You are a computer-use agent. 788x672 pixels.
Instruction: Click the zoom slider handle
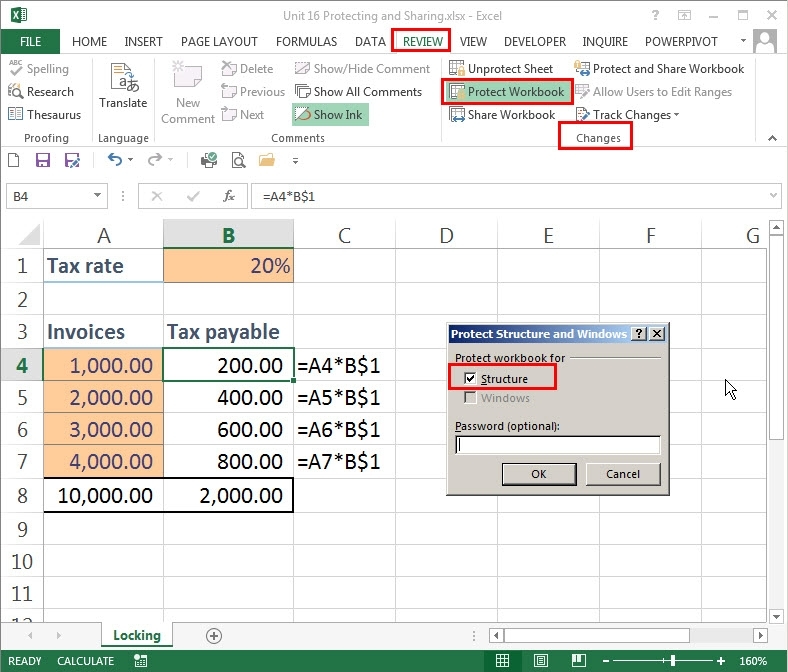672,661
